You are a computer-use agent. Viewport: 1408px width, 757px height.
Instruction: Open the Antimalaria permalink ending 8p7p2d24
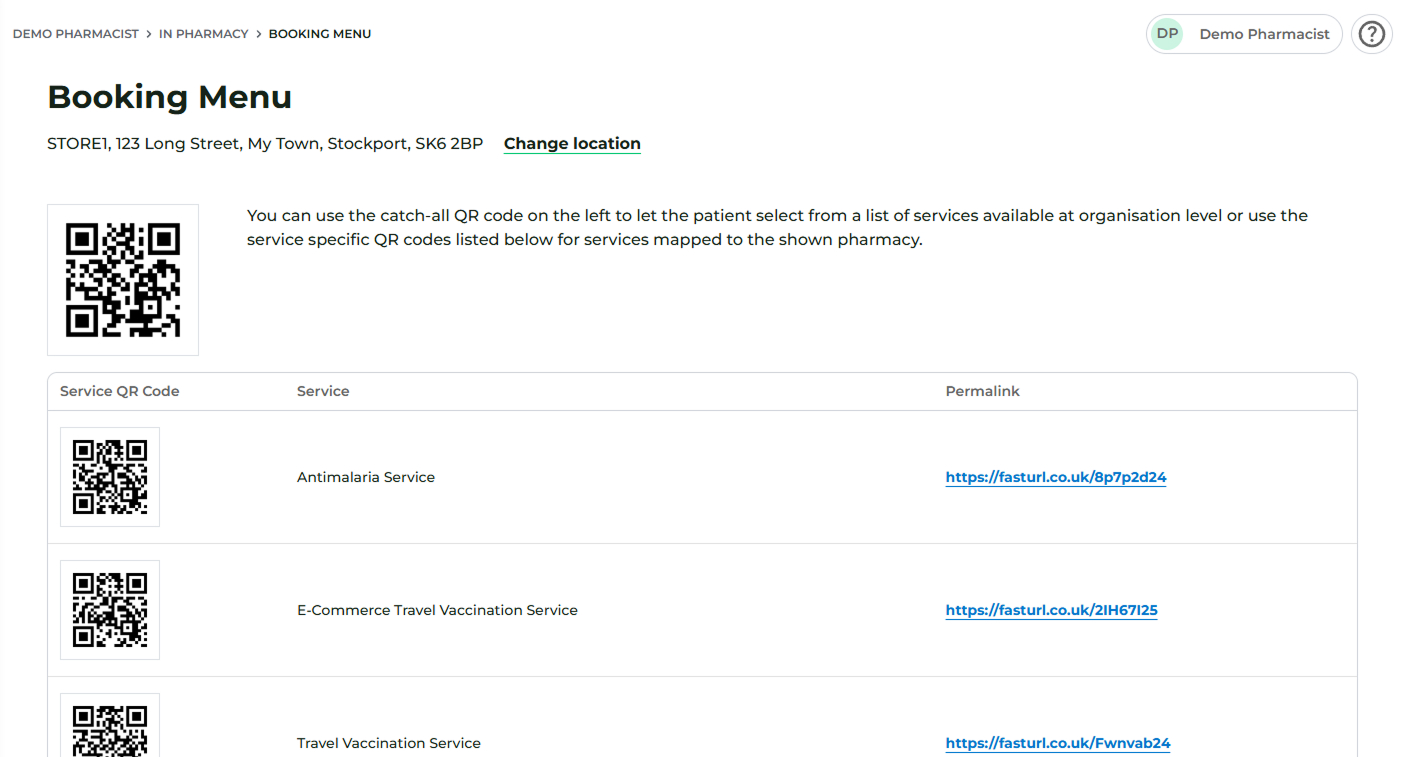coord(1056,478)
